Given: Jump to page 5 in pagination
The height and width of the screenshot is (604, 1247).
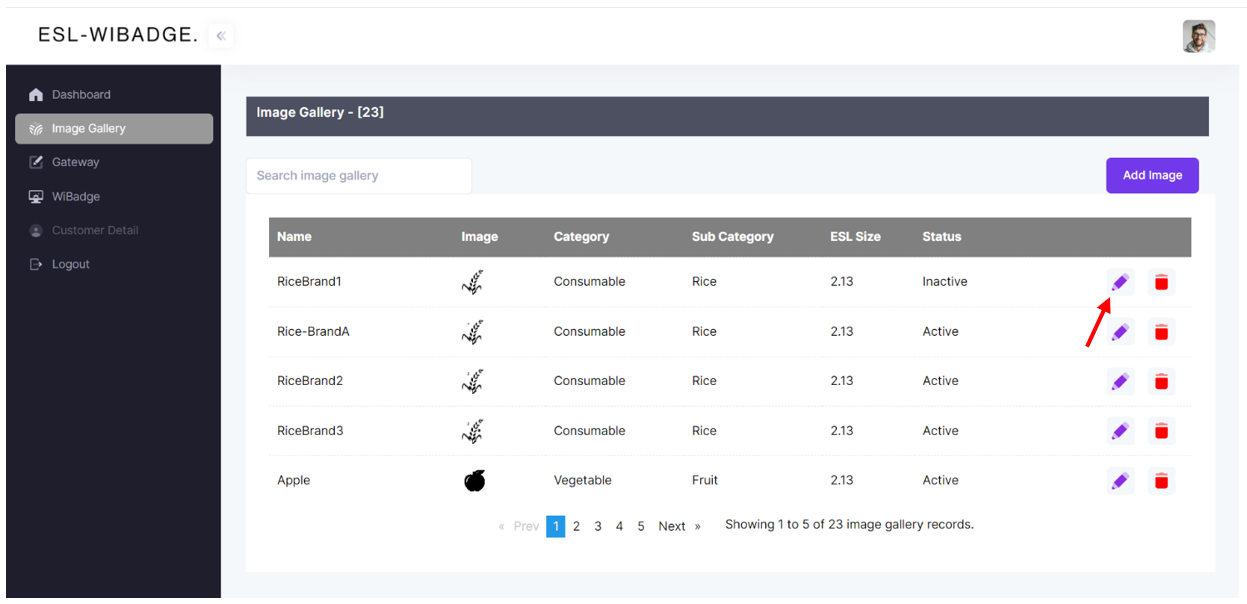Looking at the screenshot, I should coord(641,526).
